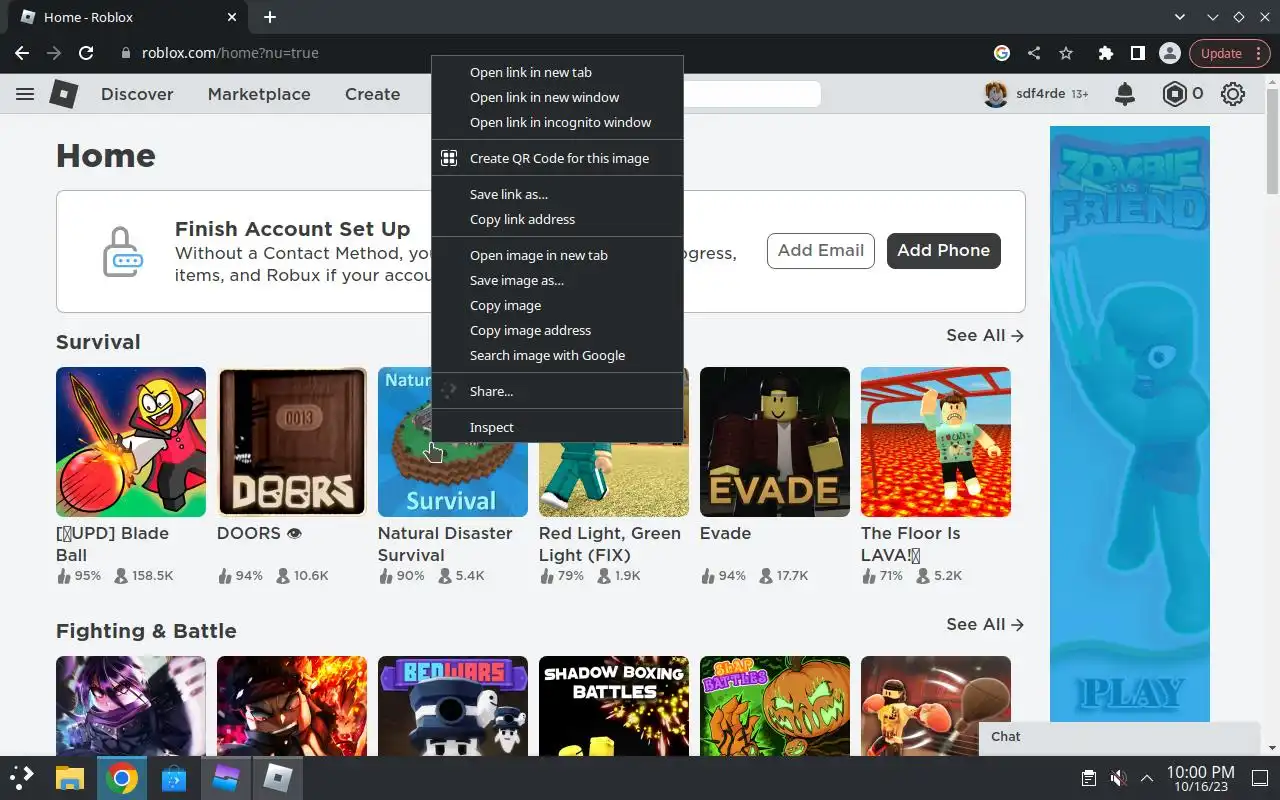The image size is (1280, 800).
Task: Expand the system tray arrow
Action: (1147, 777)
